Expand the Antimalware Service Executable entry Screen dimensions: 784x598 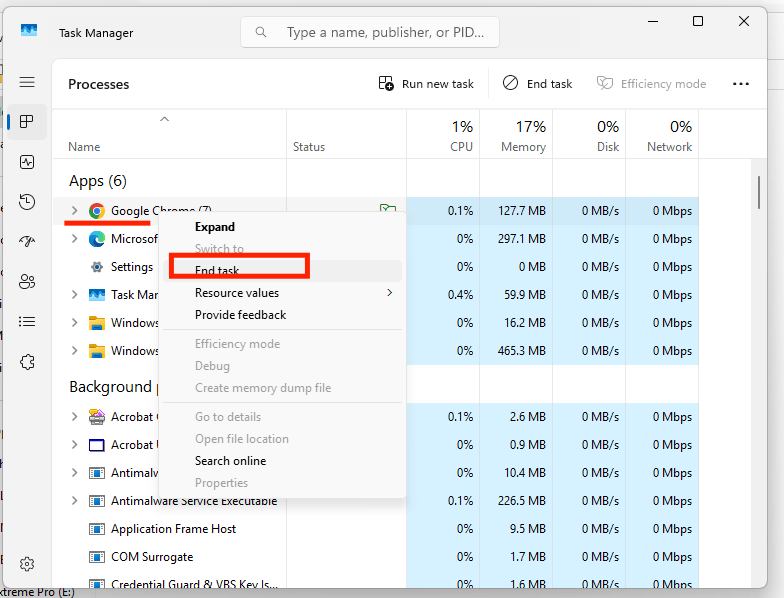pyautogui.click(x=74, y=500)
